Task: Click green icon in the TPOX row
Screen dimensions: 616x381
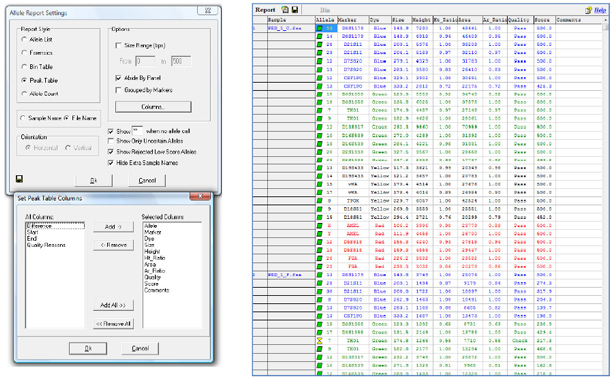Action: [319, 201]
